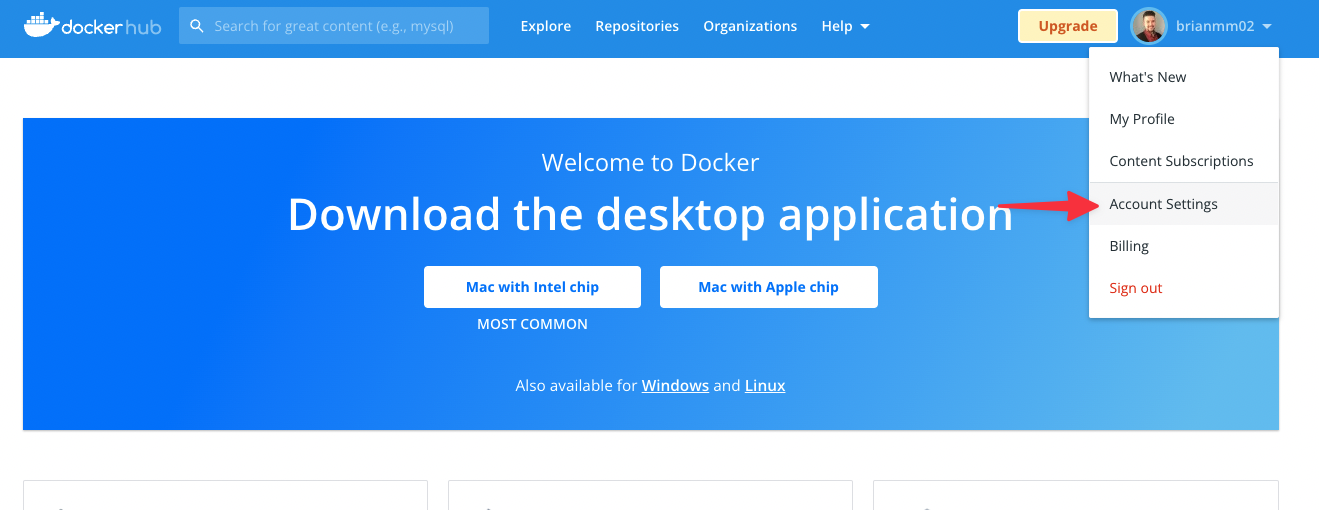This screenshot has height=510, width=1319.
Task: Open My Profile menu entry
Action: [x=1184, y=119]
